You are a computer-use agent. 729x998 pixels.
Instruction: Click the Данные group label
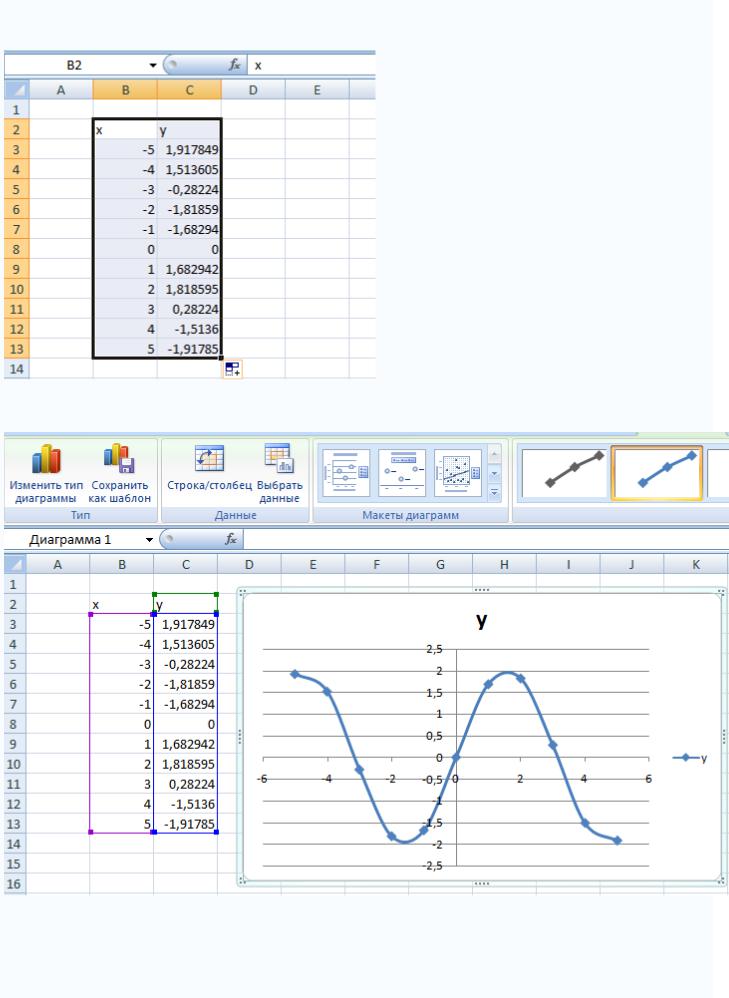pyautogui.click(x=235, y=515)
